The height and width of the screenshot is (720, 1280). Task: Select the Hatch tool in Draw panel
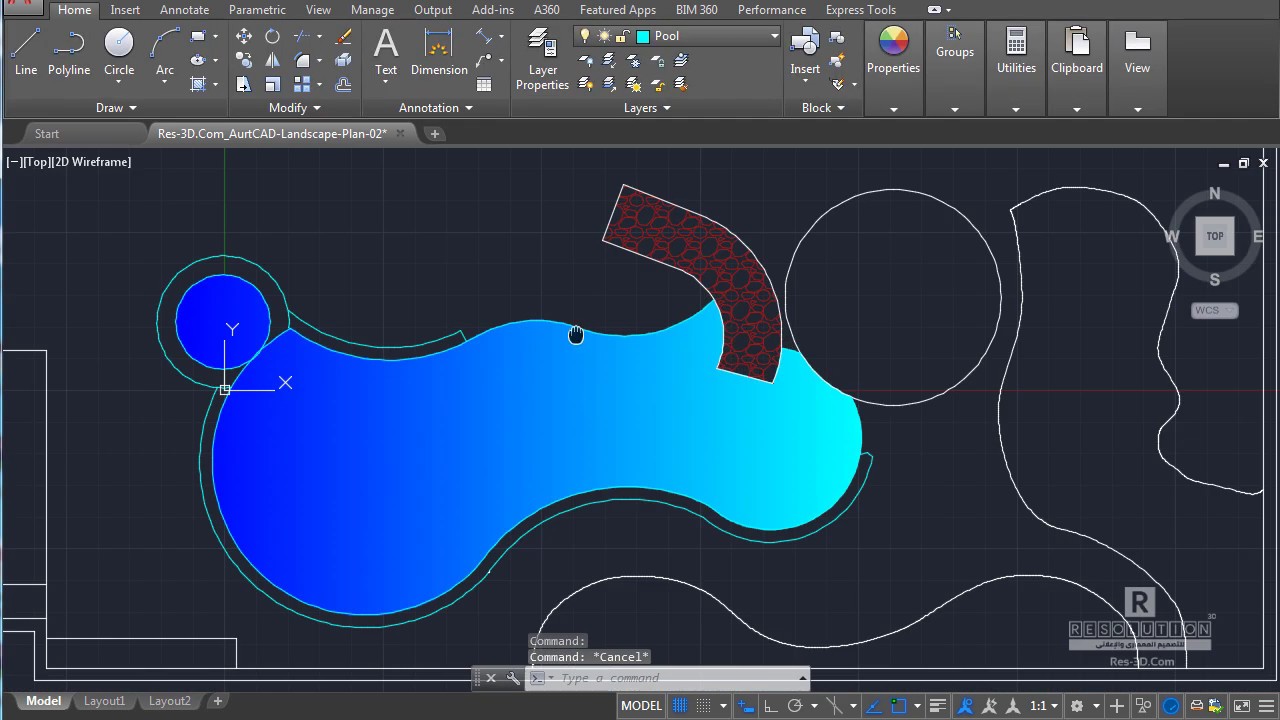point(198,84)
